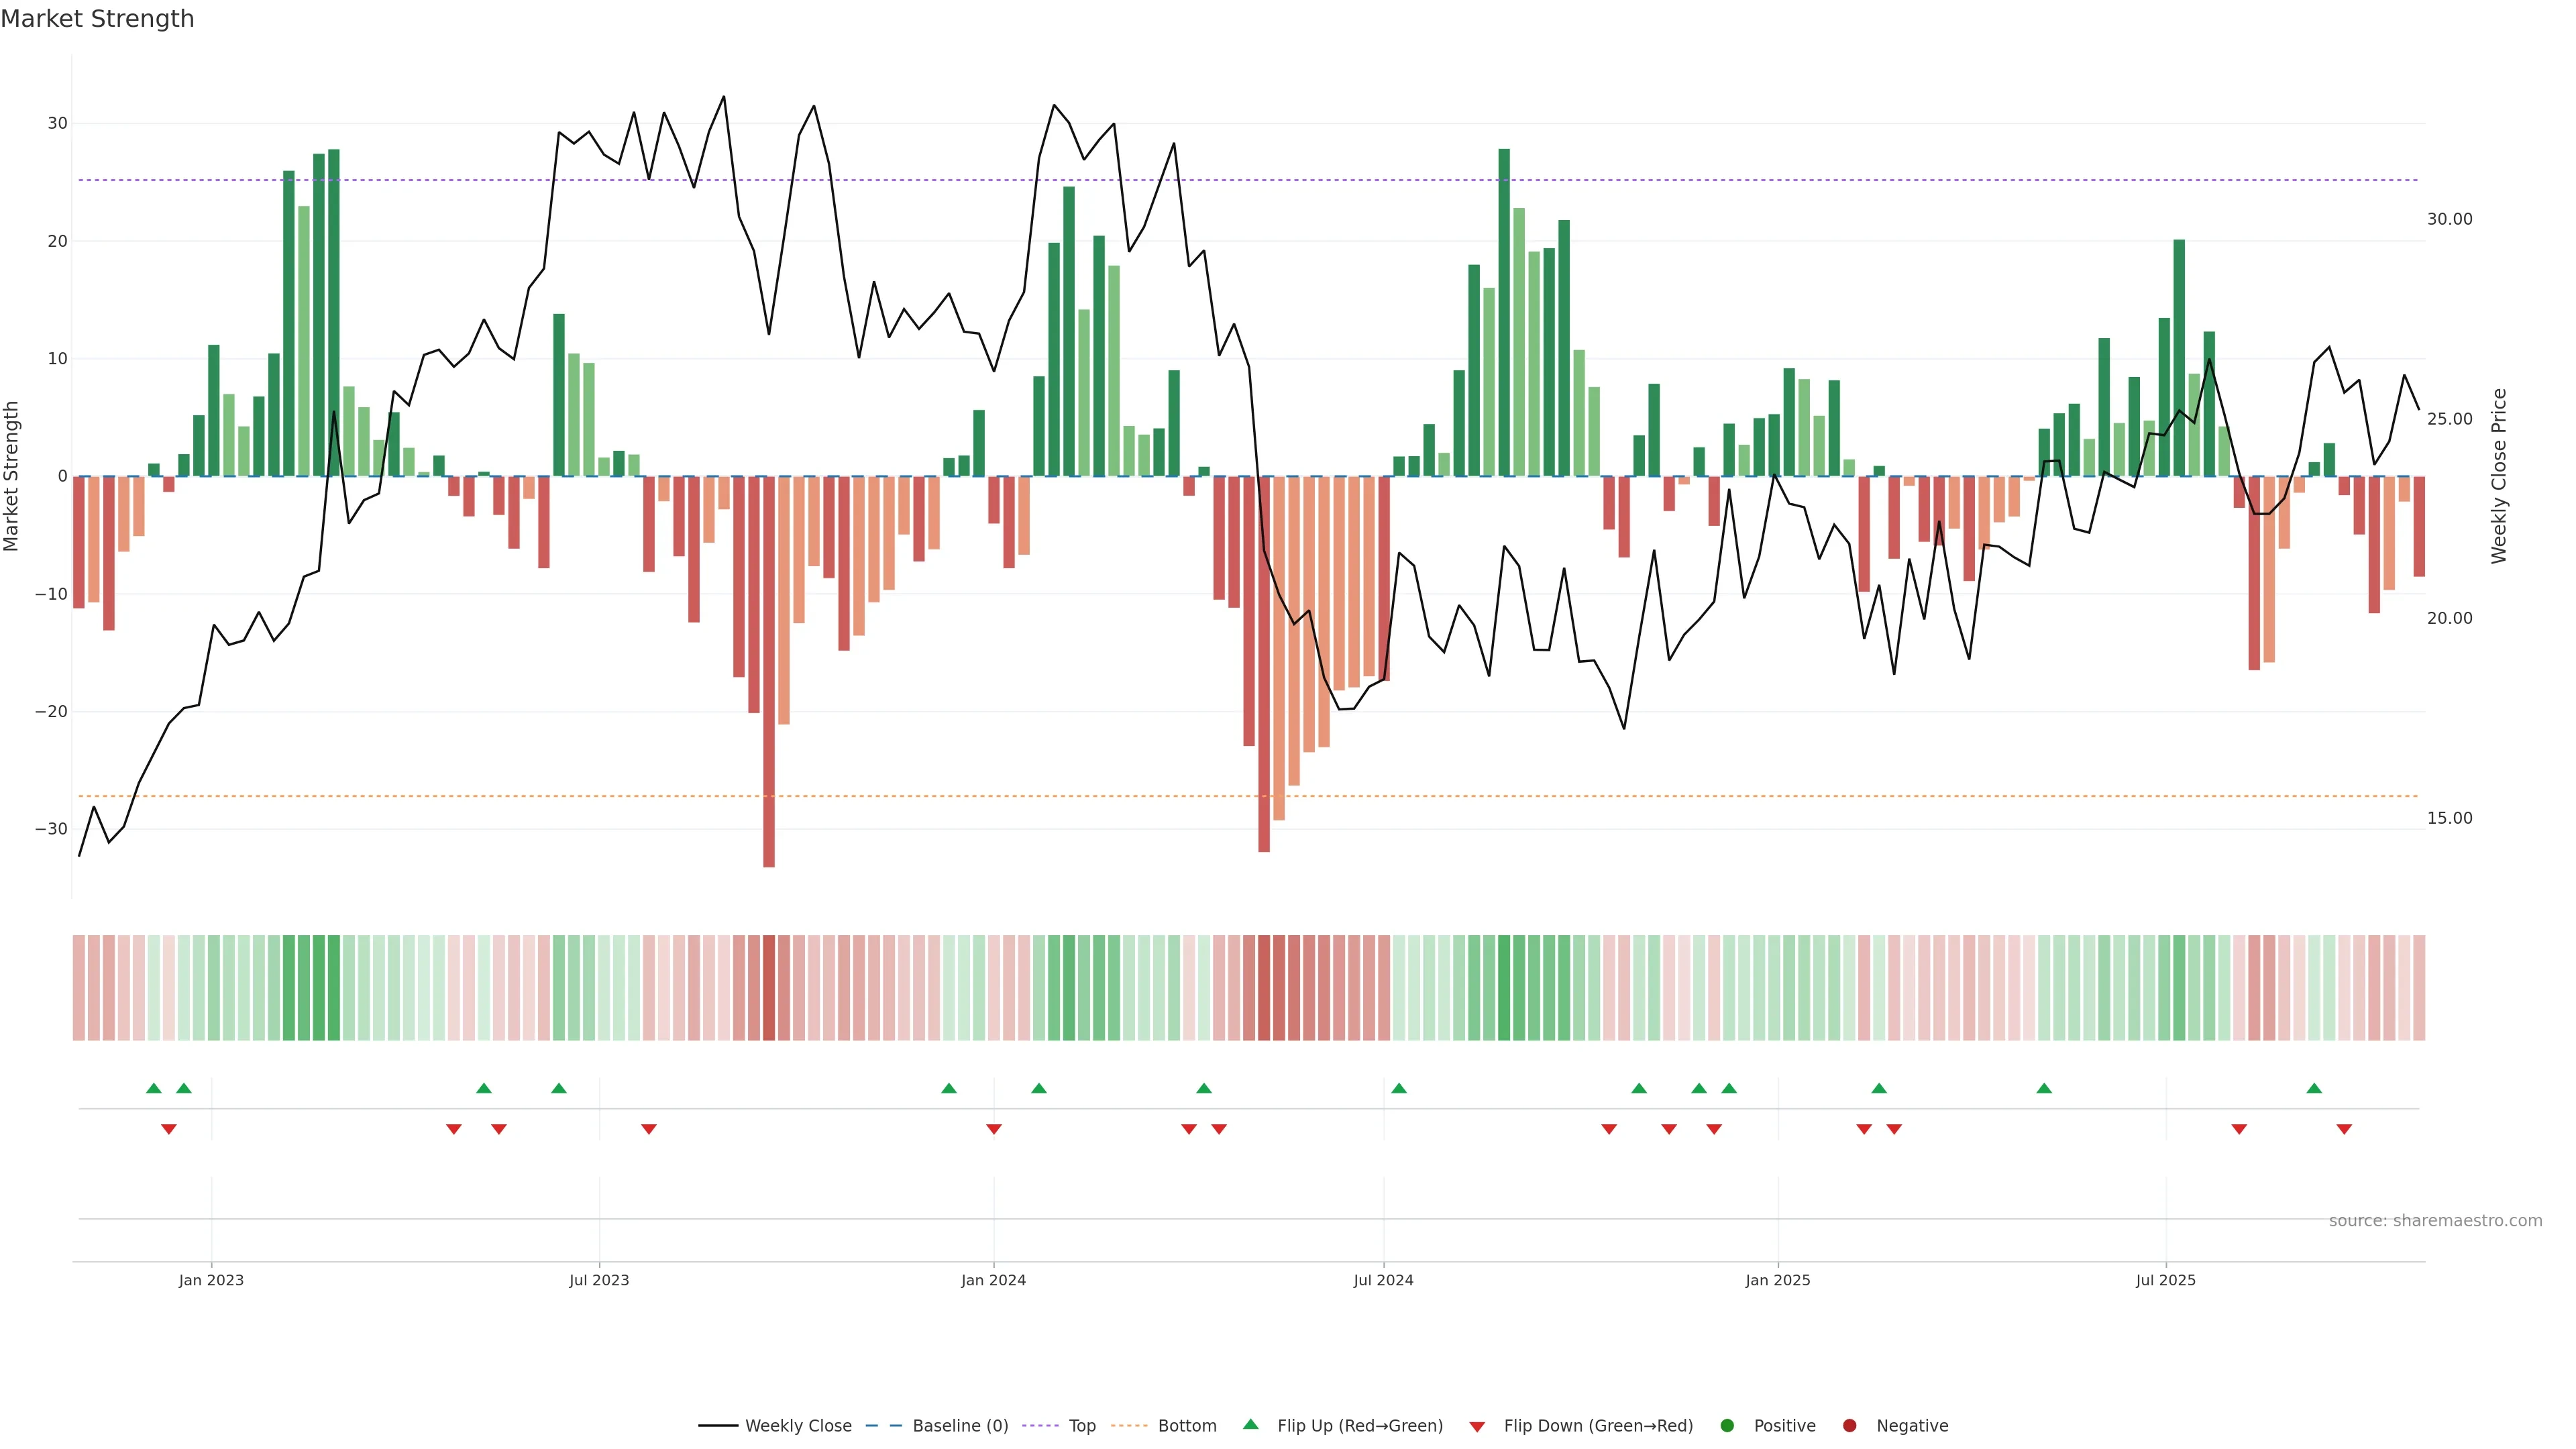
Task: Select the Jan 2023 axis label
Action: point(211,1280)
